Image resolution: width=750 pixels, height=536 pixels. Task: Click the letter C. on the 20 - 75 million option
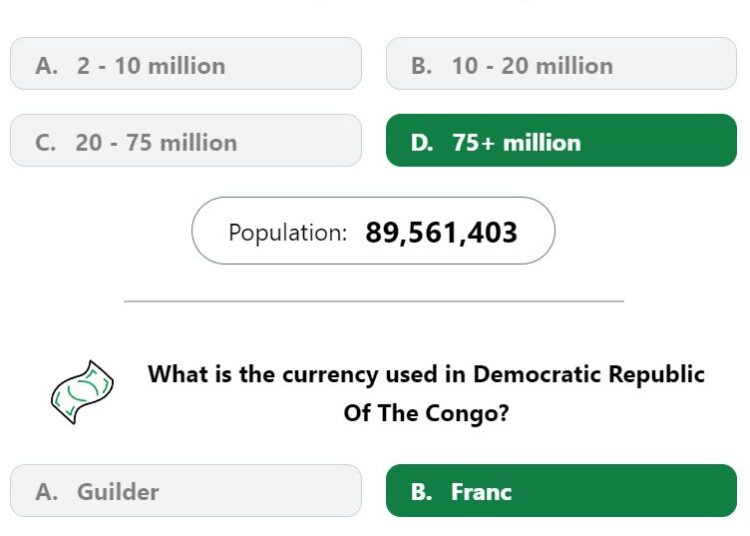(x=45, y=142)
